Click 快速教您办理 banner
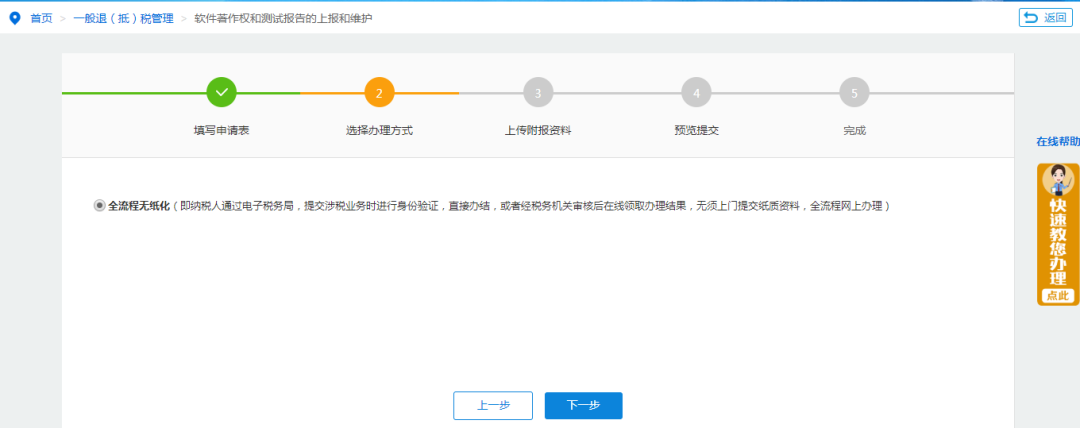The width and height of the screenshot is (1080, 428). click(x=1058, y=234)
